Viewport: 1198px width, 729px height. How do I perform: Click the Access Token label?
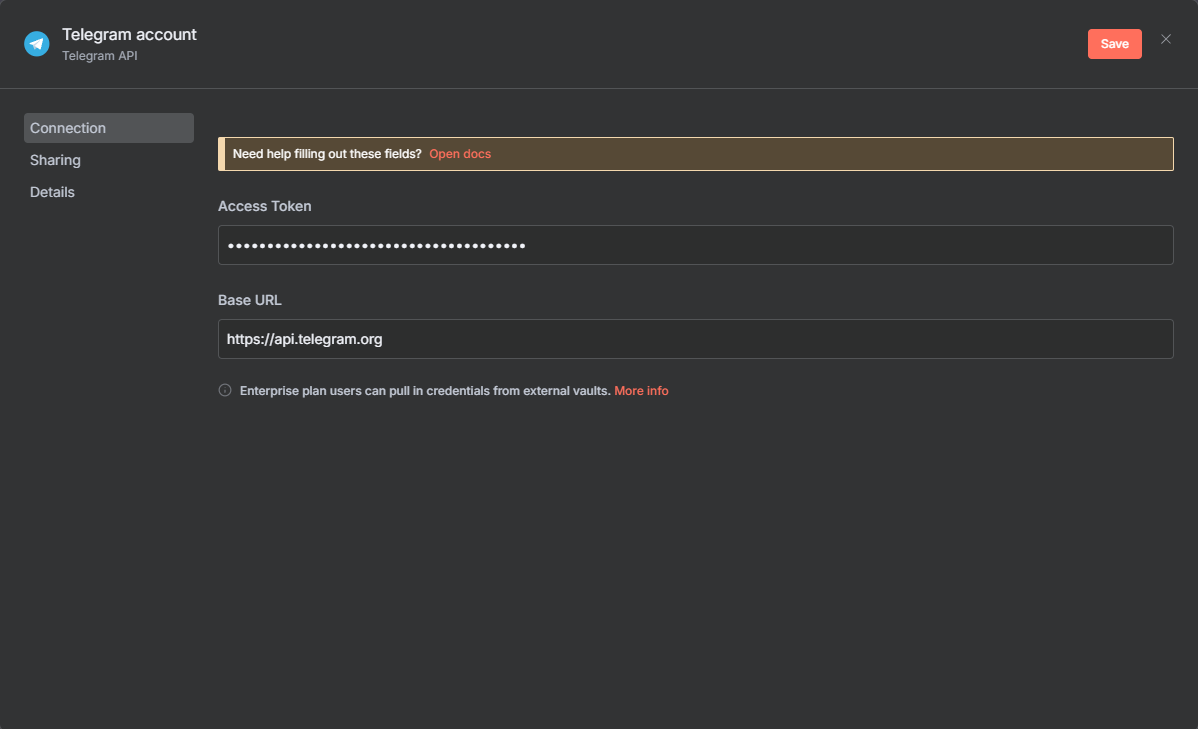pos(265,206)
